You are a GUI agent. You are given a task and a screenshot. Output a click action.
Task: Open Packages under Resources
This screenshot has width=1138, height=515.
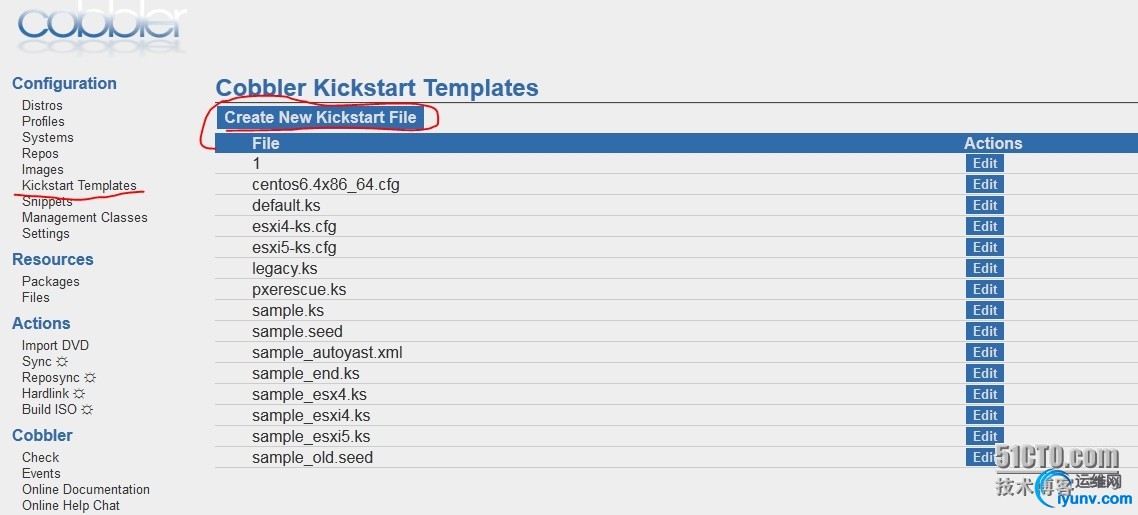[x=50, y=281]
